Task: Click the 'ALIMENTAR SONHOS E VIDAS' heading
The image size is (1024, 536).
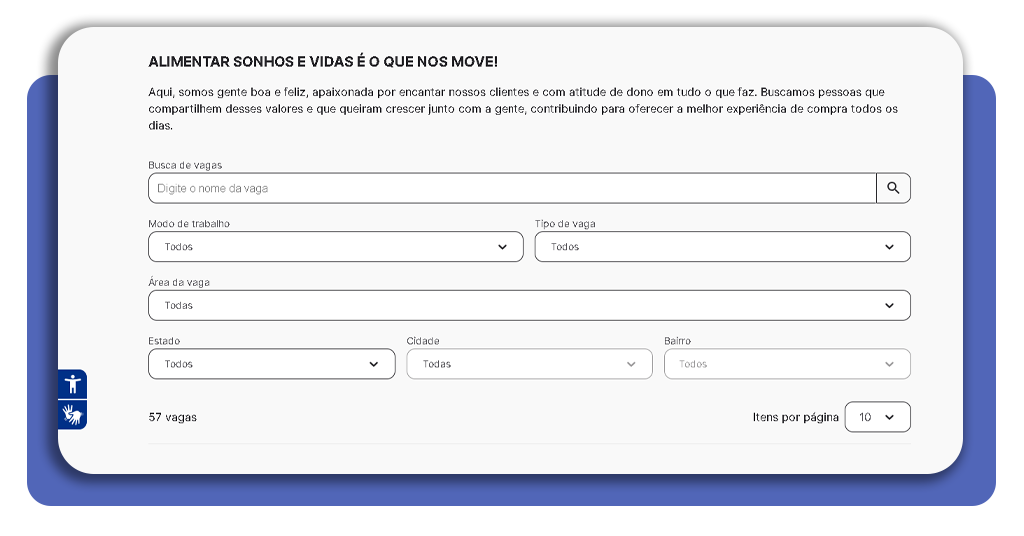Action: pos(323,62)
